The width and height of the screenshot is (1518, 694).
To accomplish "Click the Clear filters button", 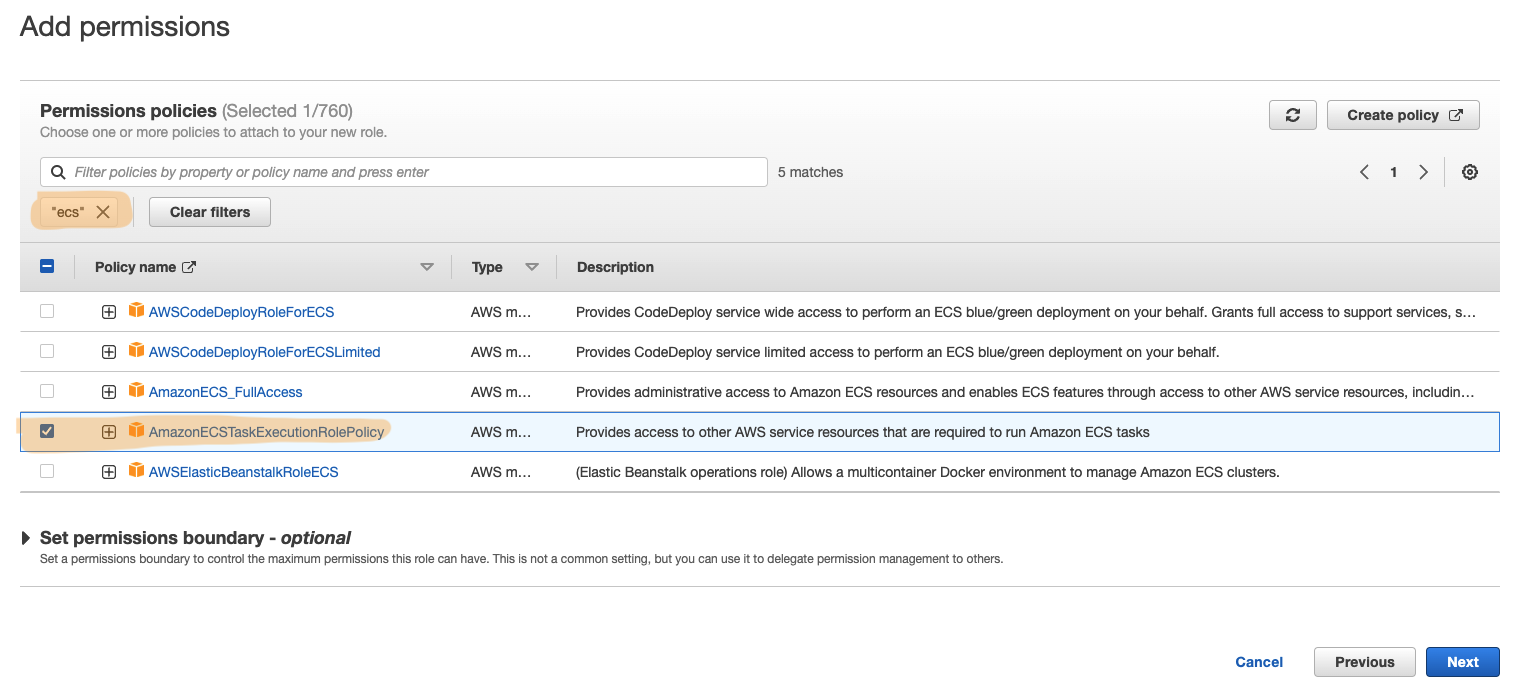I will click(x=210, y=212).
